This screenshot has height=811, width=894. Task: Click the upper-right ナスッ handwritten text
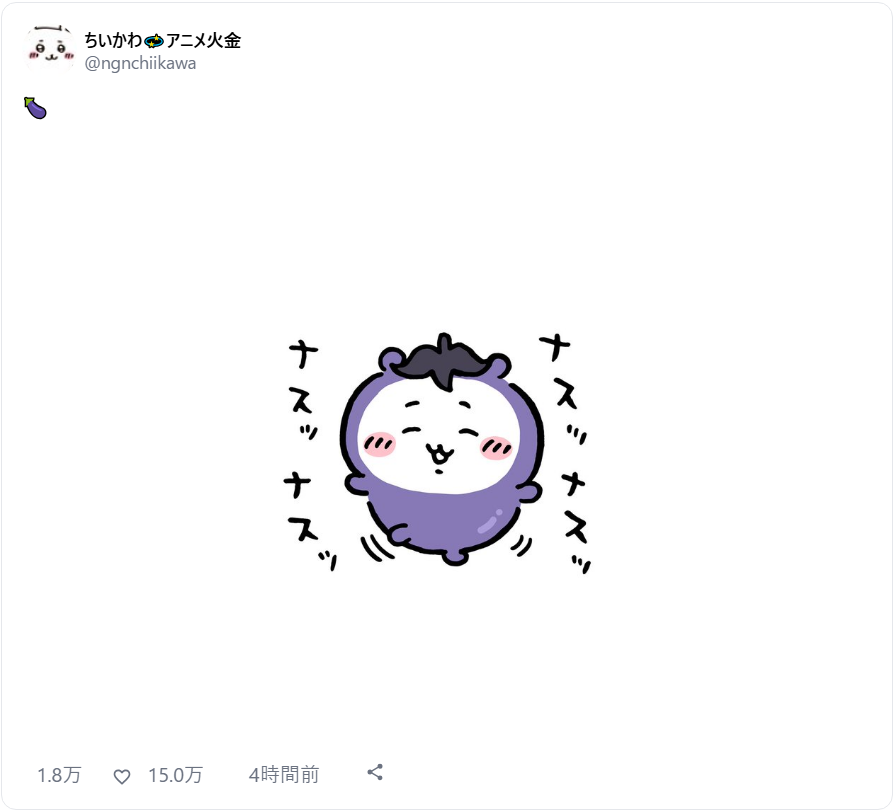[x=563, y=389]
